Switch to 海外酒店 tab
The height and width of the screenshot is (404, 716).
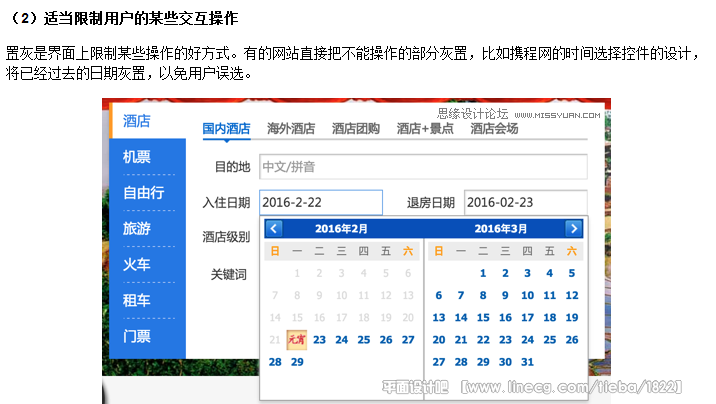coord(291,129)
